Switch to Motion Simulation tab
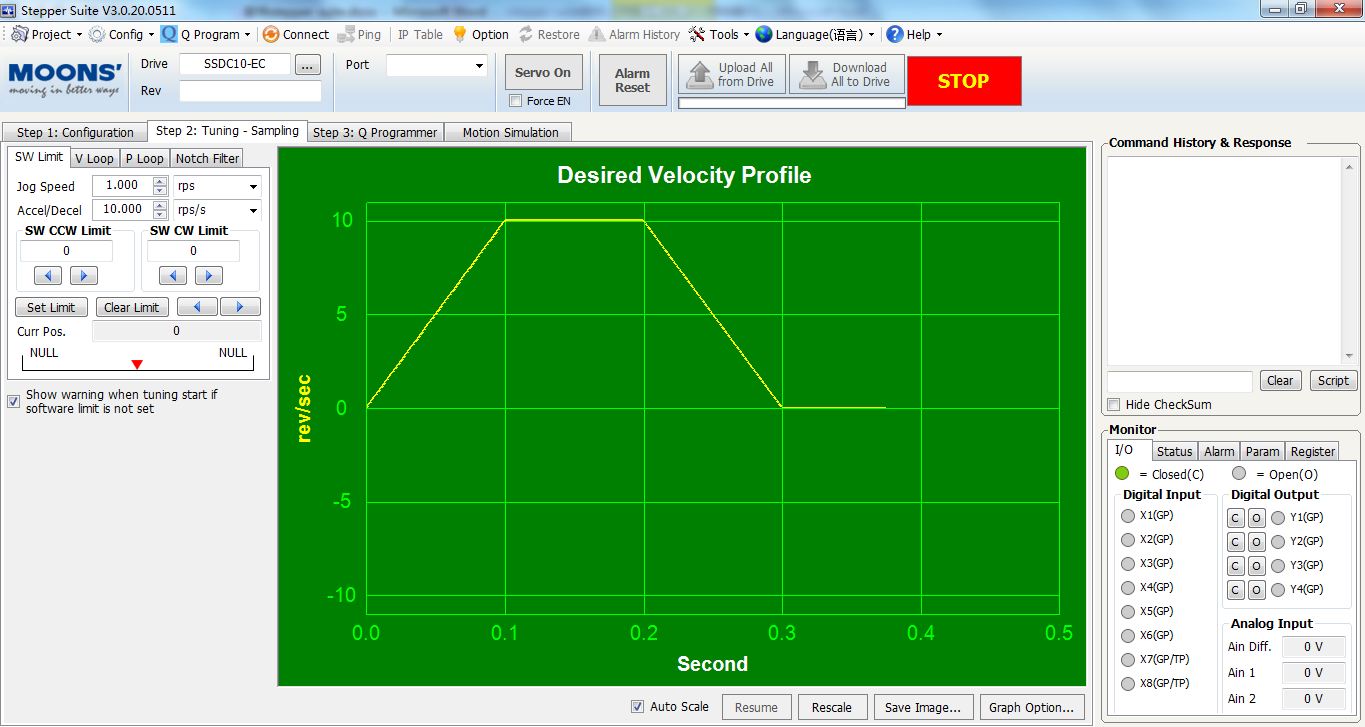Screen dimensions: 1365x727 (510, 132)
